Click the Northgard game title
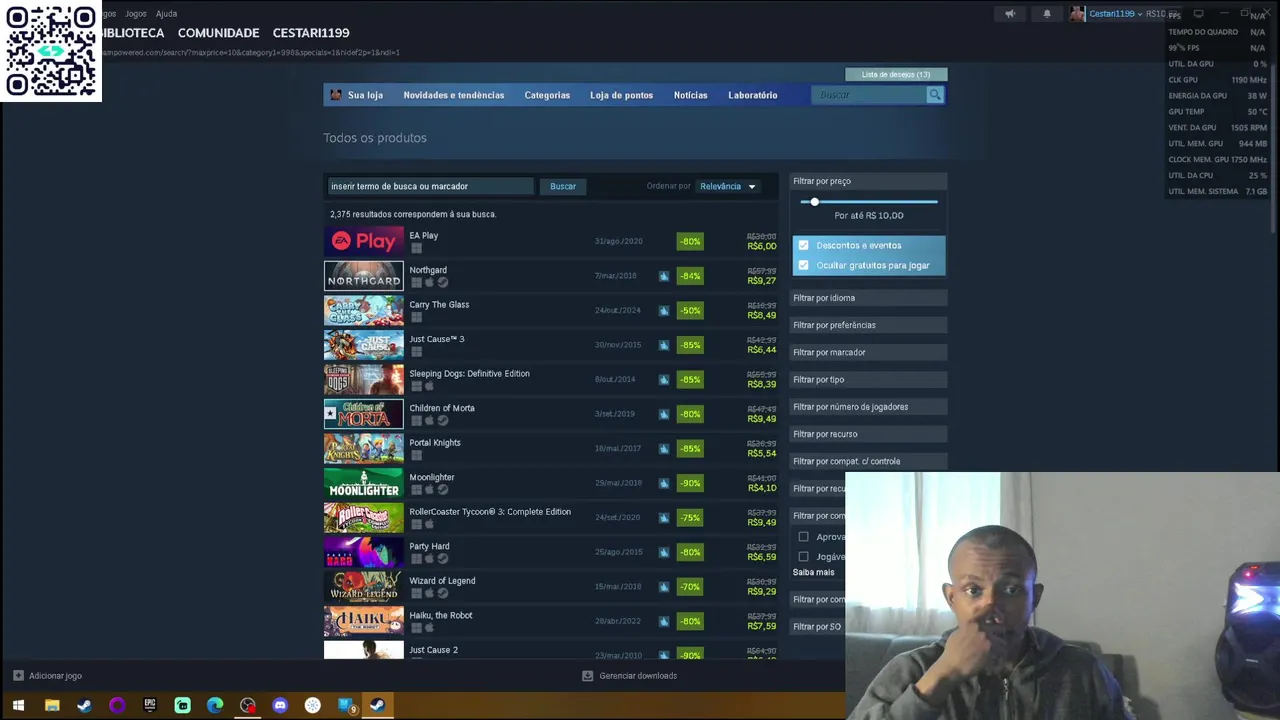The width and height of the screenshot is (1280, 720). pyautogui.click(x=428, y=270)
